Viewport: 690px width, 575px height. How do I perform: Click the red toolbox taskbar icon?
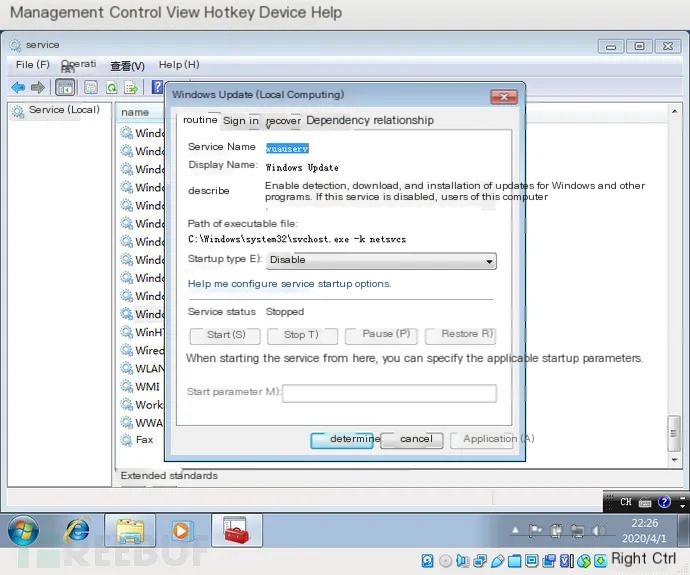[236, 531]
